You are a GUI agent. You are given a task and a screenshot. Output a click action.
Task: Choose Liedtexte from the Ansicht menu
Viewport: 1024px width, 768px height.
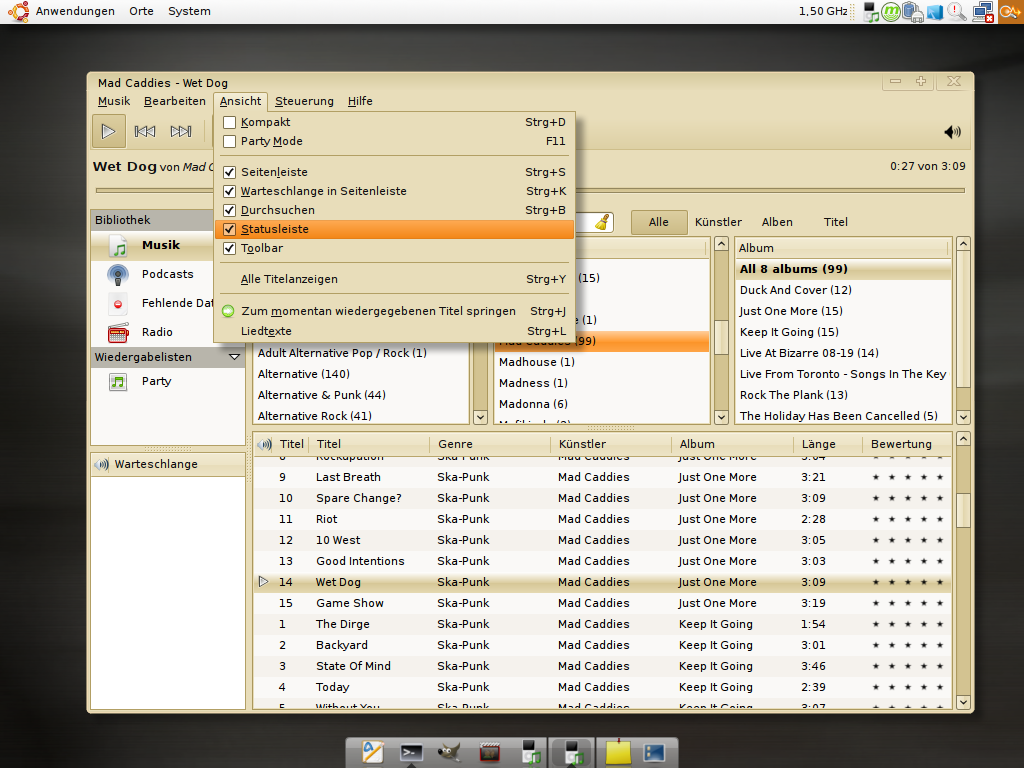click(x=266, y=331)
